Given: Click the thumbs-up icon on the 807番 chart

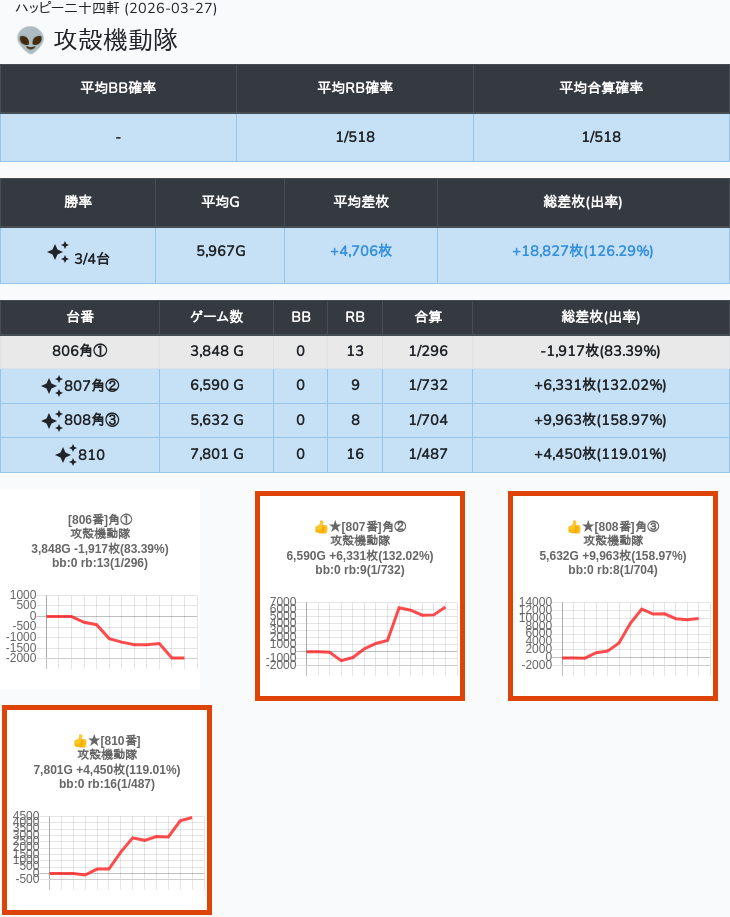Looking at the screenshot, I should point(321,526).
